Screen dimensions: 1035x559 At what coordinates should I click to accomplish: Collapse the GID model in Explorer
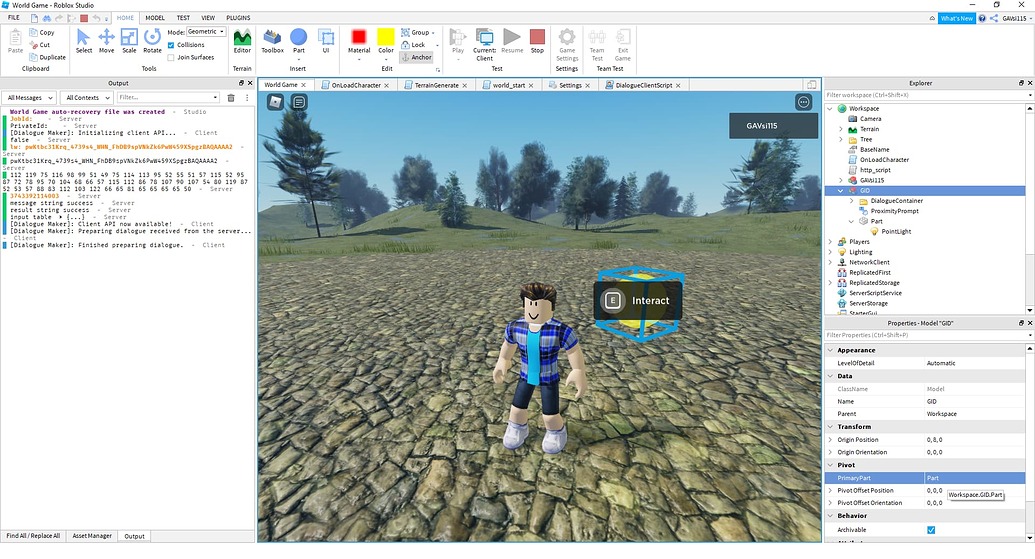point(840,191)
